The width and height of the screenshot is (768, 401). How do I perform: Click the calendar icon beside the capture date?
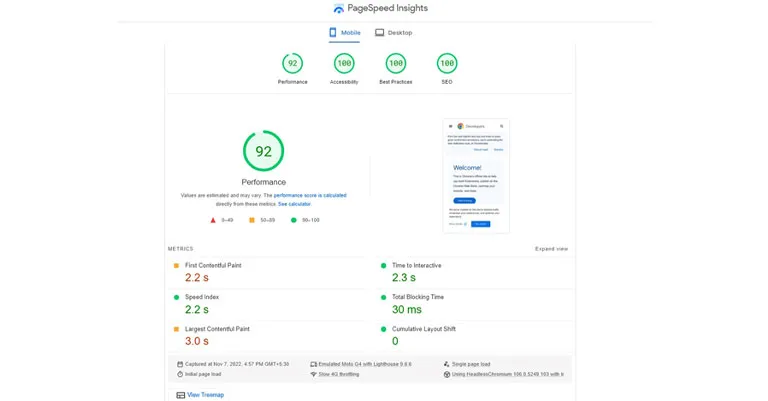[180, 364]
